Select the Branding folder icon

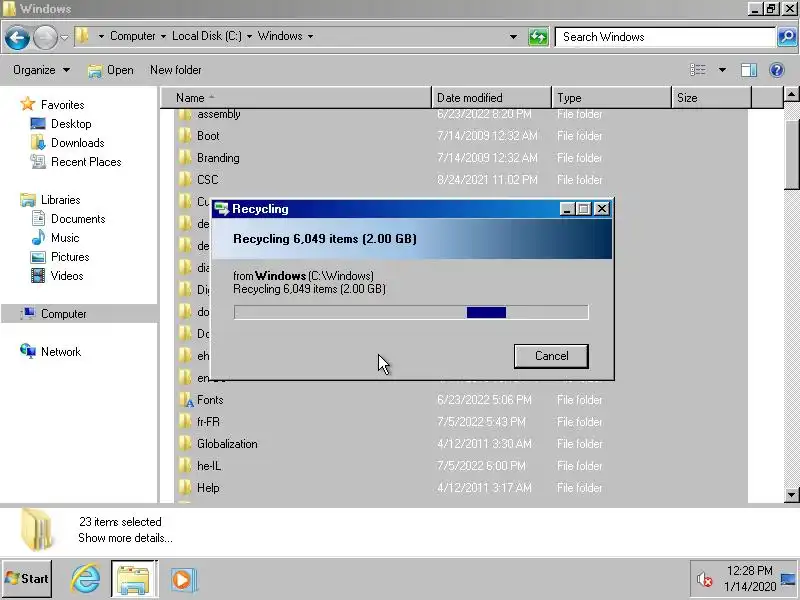point(186,158)
